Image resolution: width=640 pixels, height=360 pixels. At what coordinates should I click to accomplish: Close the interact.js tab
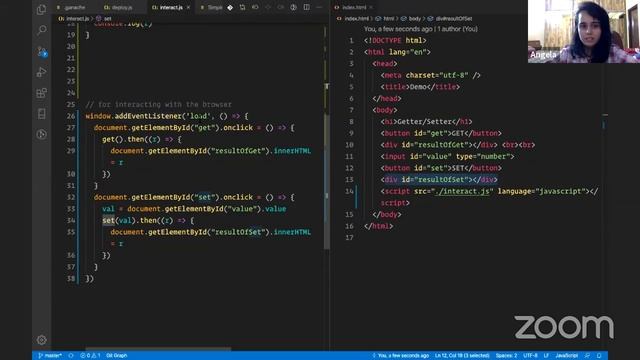coord(188,7)
